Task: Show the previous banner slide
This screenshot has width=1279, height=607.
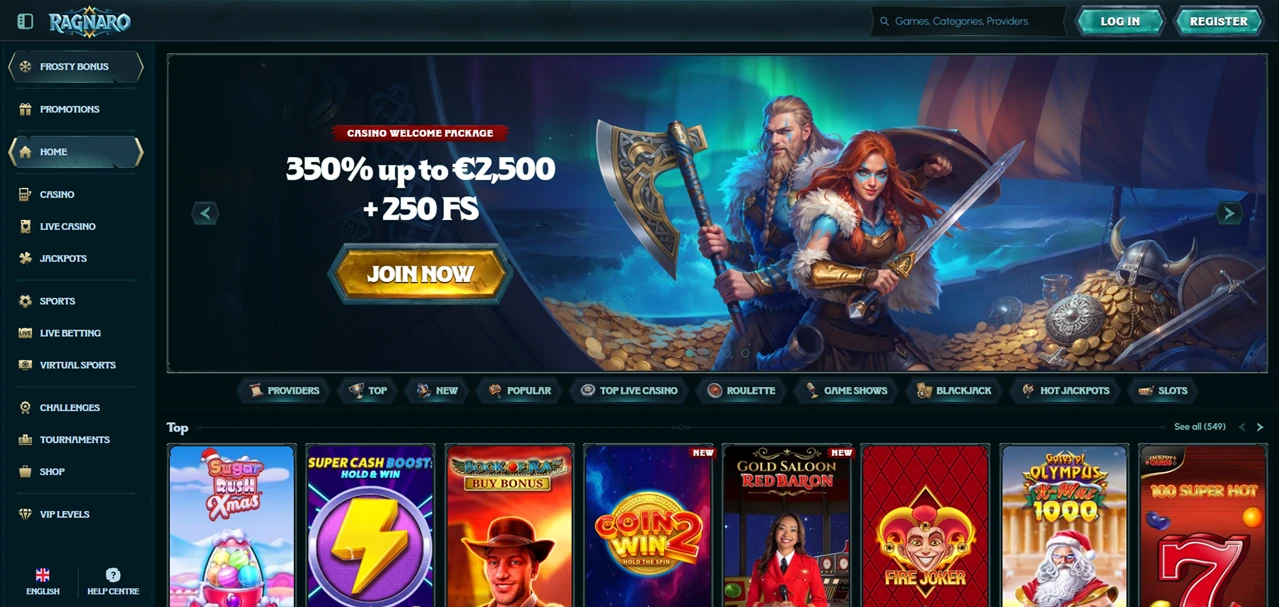Action: pos(205,212)
